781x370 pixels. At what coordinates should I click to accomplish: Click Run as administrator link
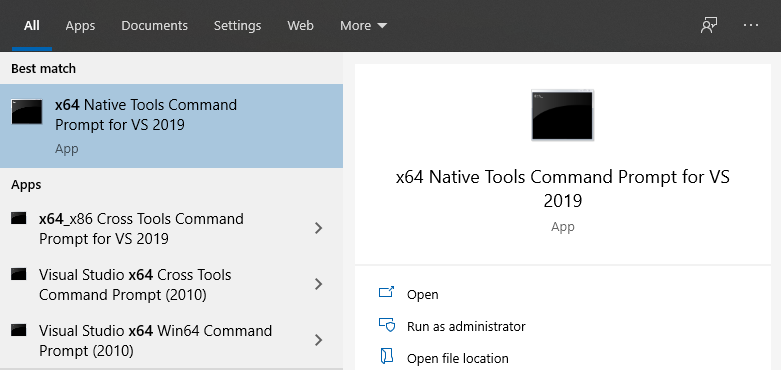tap(466, 326)
